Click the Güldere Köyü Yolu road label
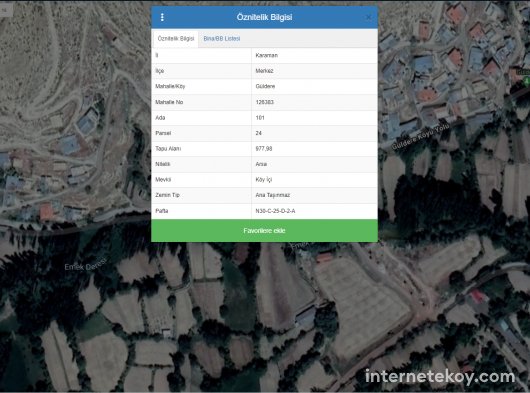The height and width of the screenshot is (393, 530). (421, 137)
